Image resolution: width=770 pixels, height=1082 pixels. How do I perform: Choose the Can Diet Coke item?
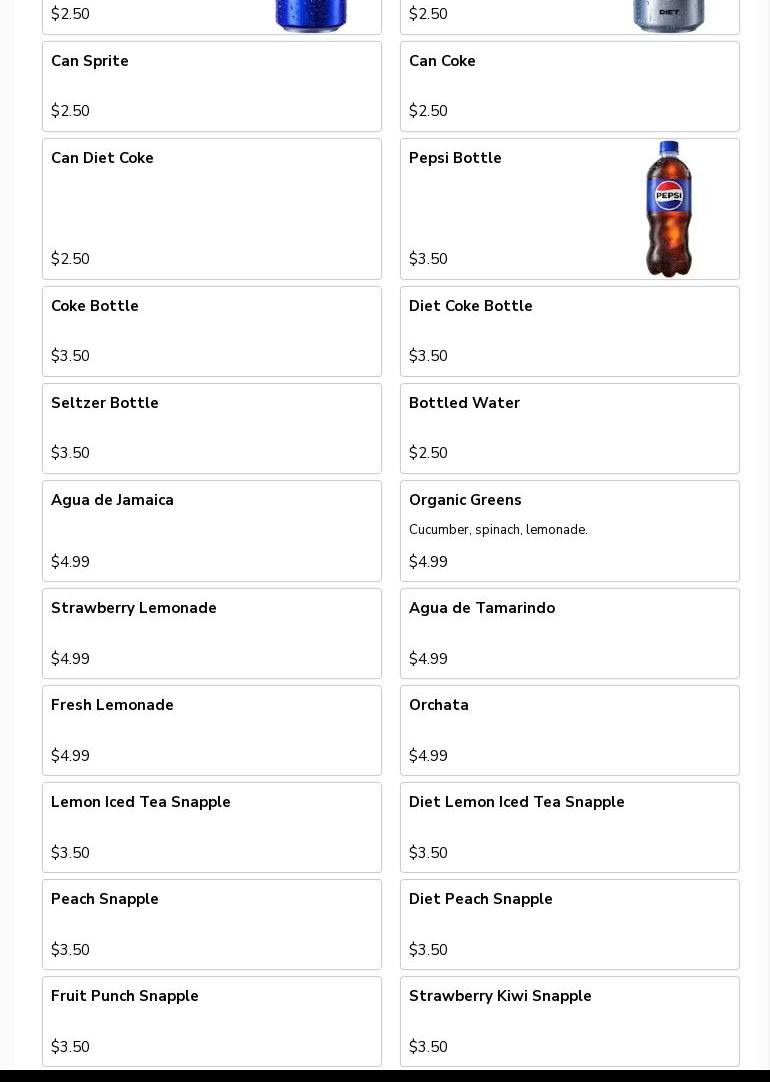212,209
